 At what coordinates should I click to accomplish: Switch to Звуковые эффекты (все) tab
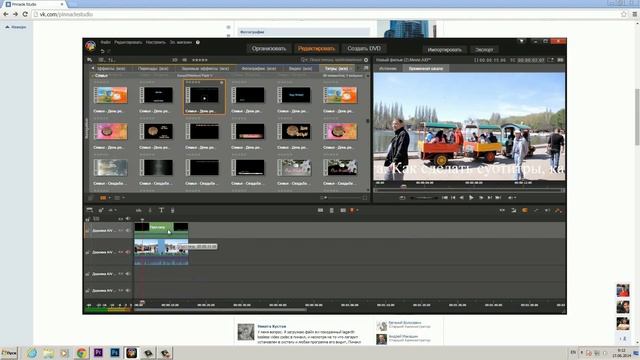(205, 69)
